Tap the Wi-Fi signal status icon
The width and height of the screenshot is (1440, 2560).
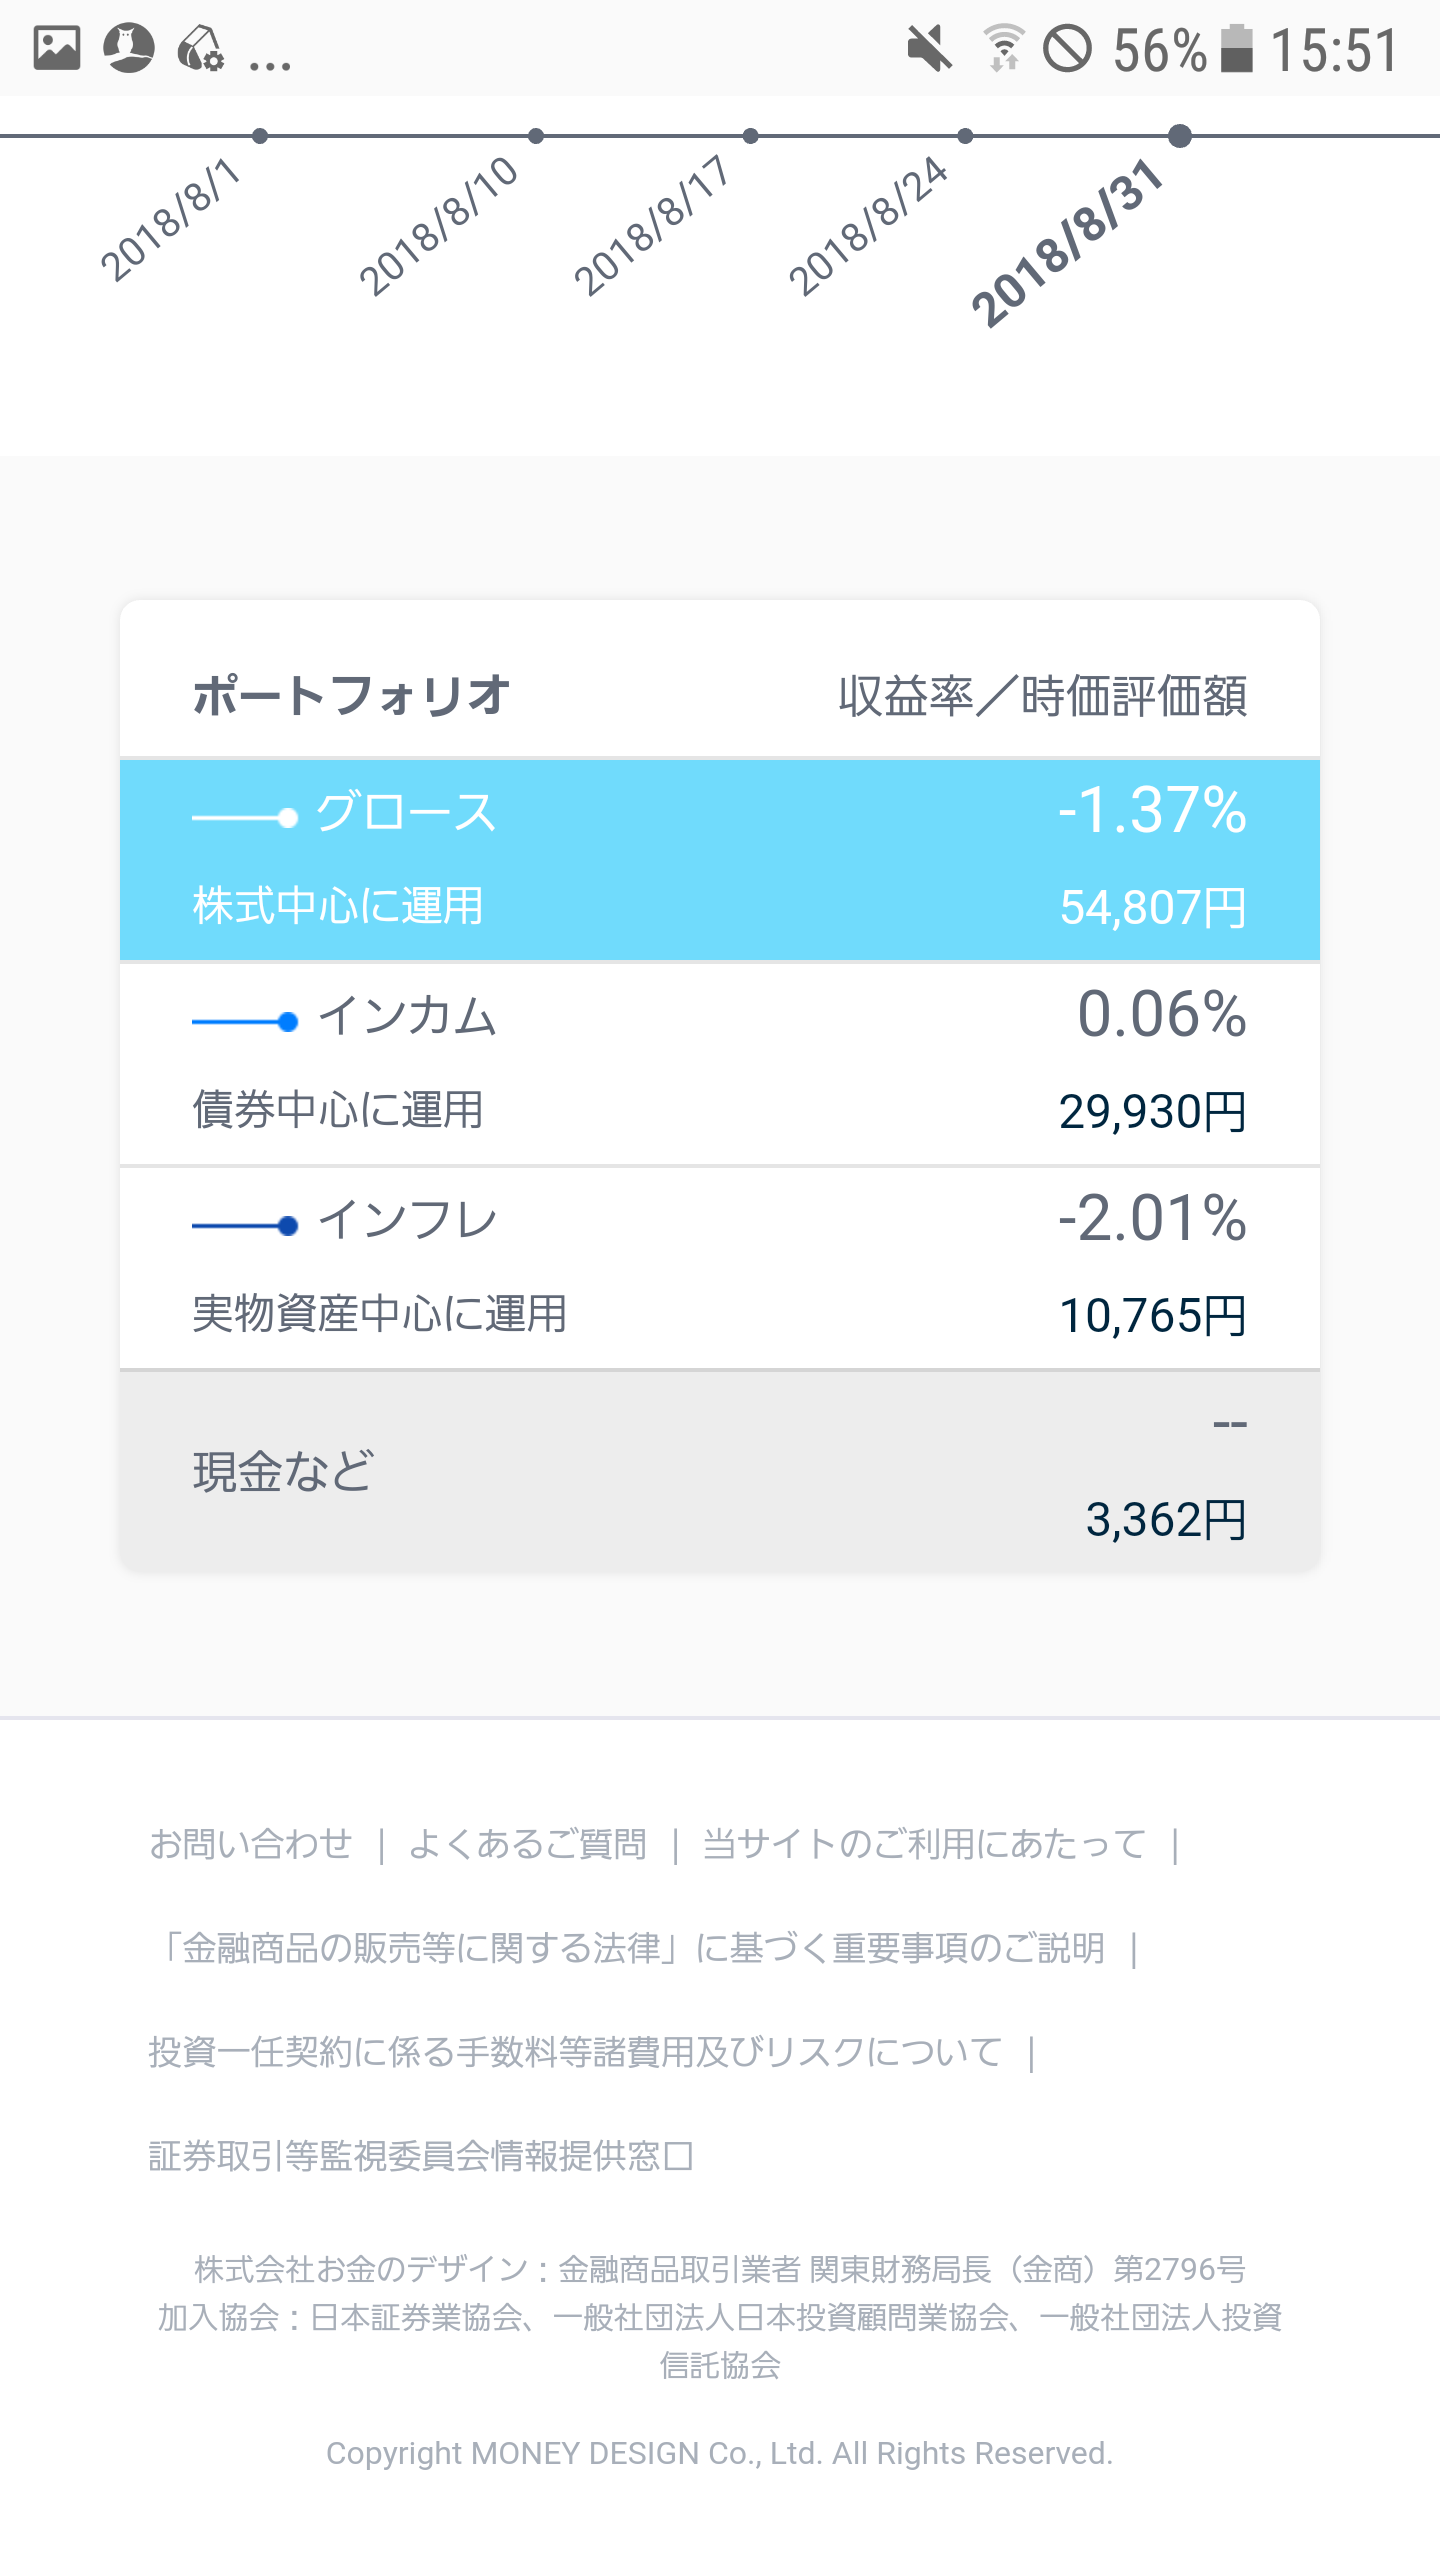pyautogui.click(x=1003, y=48)
